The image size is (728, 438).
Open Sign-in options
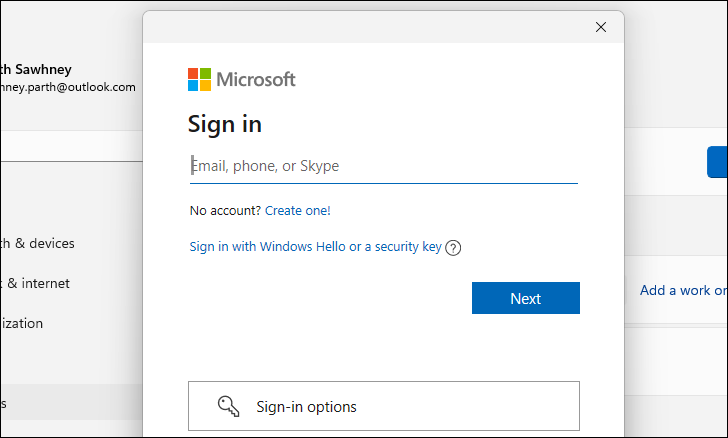pyautogui.click(x=384, y=406)
